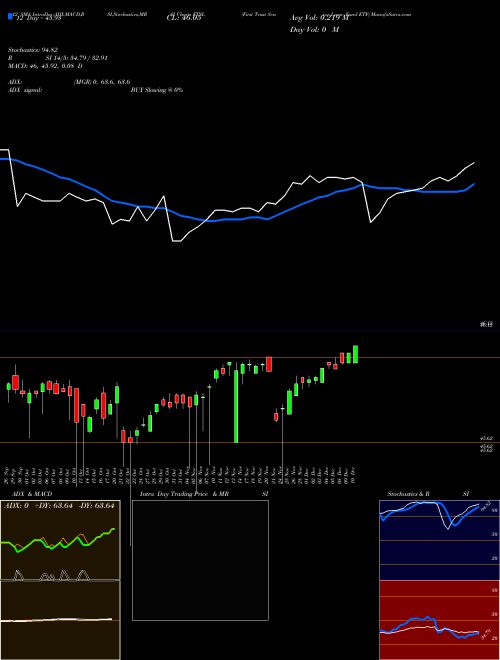The height and width of the screenshot is (660, 500).
Task: Click the 'ADX: 0 +DY: 63.64 -DY: 63.64' readout
Action: [x=59, y=506]
